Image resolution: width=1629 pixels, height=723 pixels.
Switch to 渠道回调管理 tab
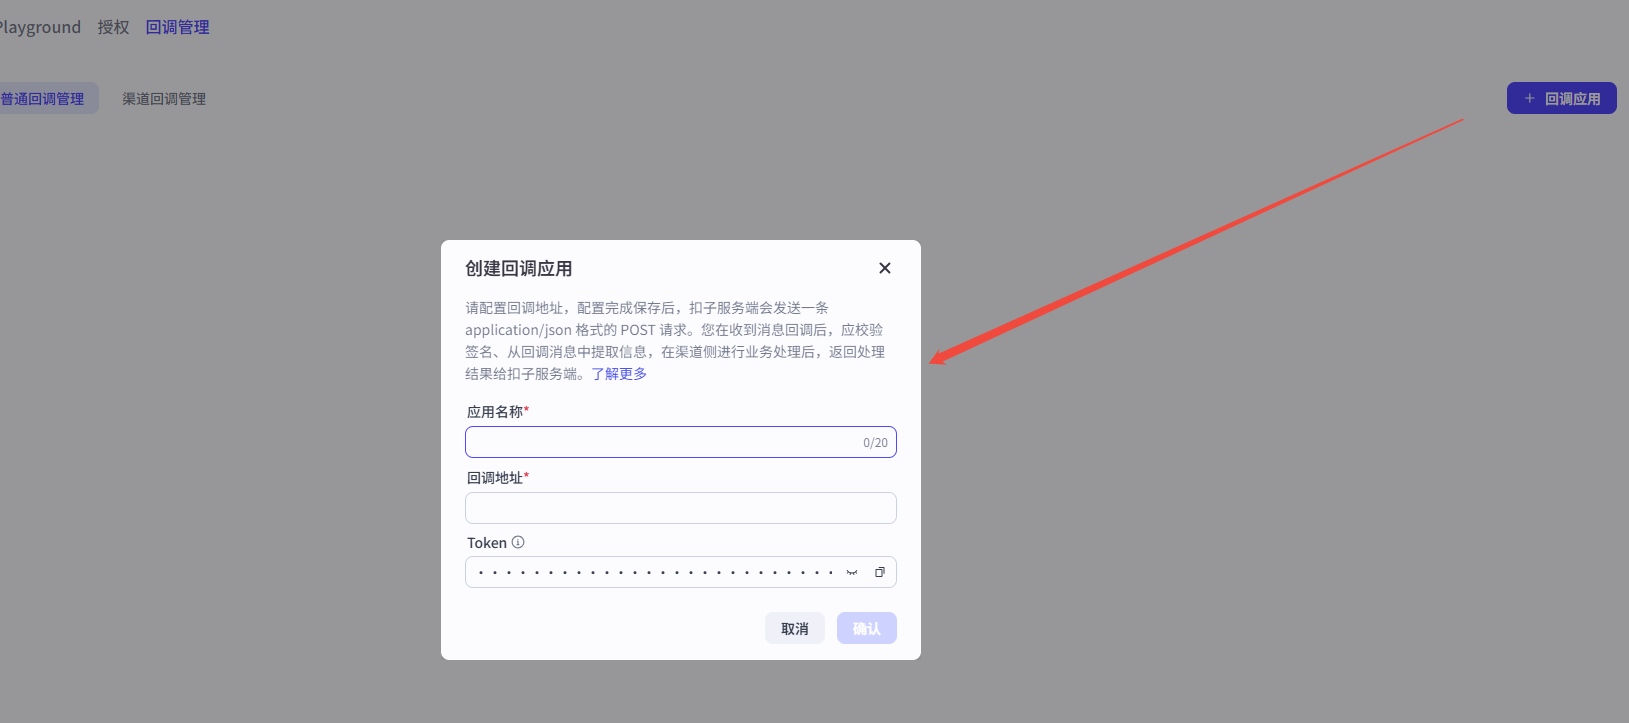point(164,98)
